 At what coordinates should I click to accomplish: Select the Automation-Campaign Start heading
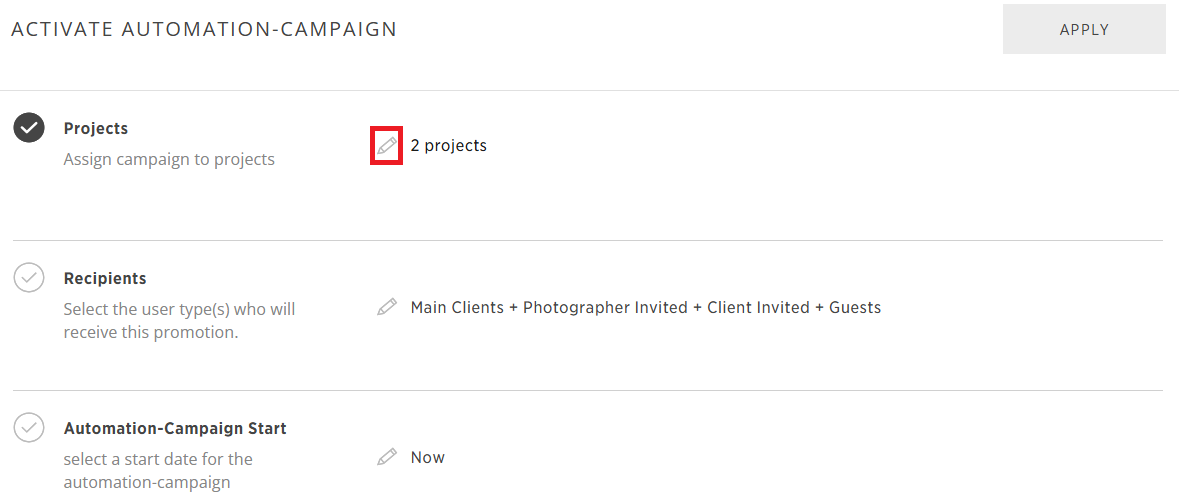175,429
